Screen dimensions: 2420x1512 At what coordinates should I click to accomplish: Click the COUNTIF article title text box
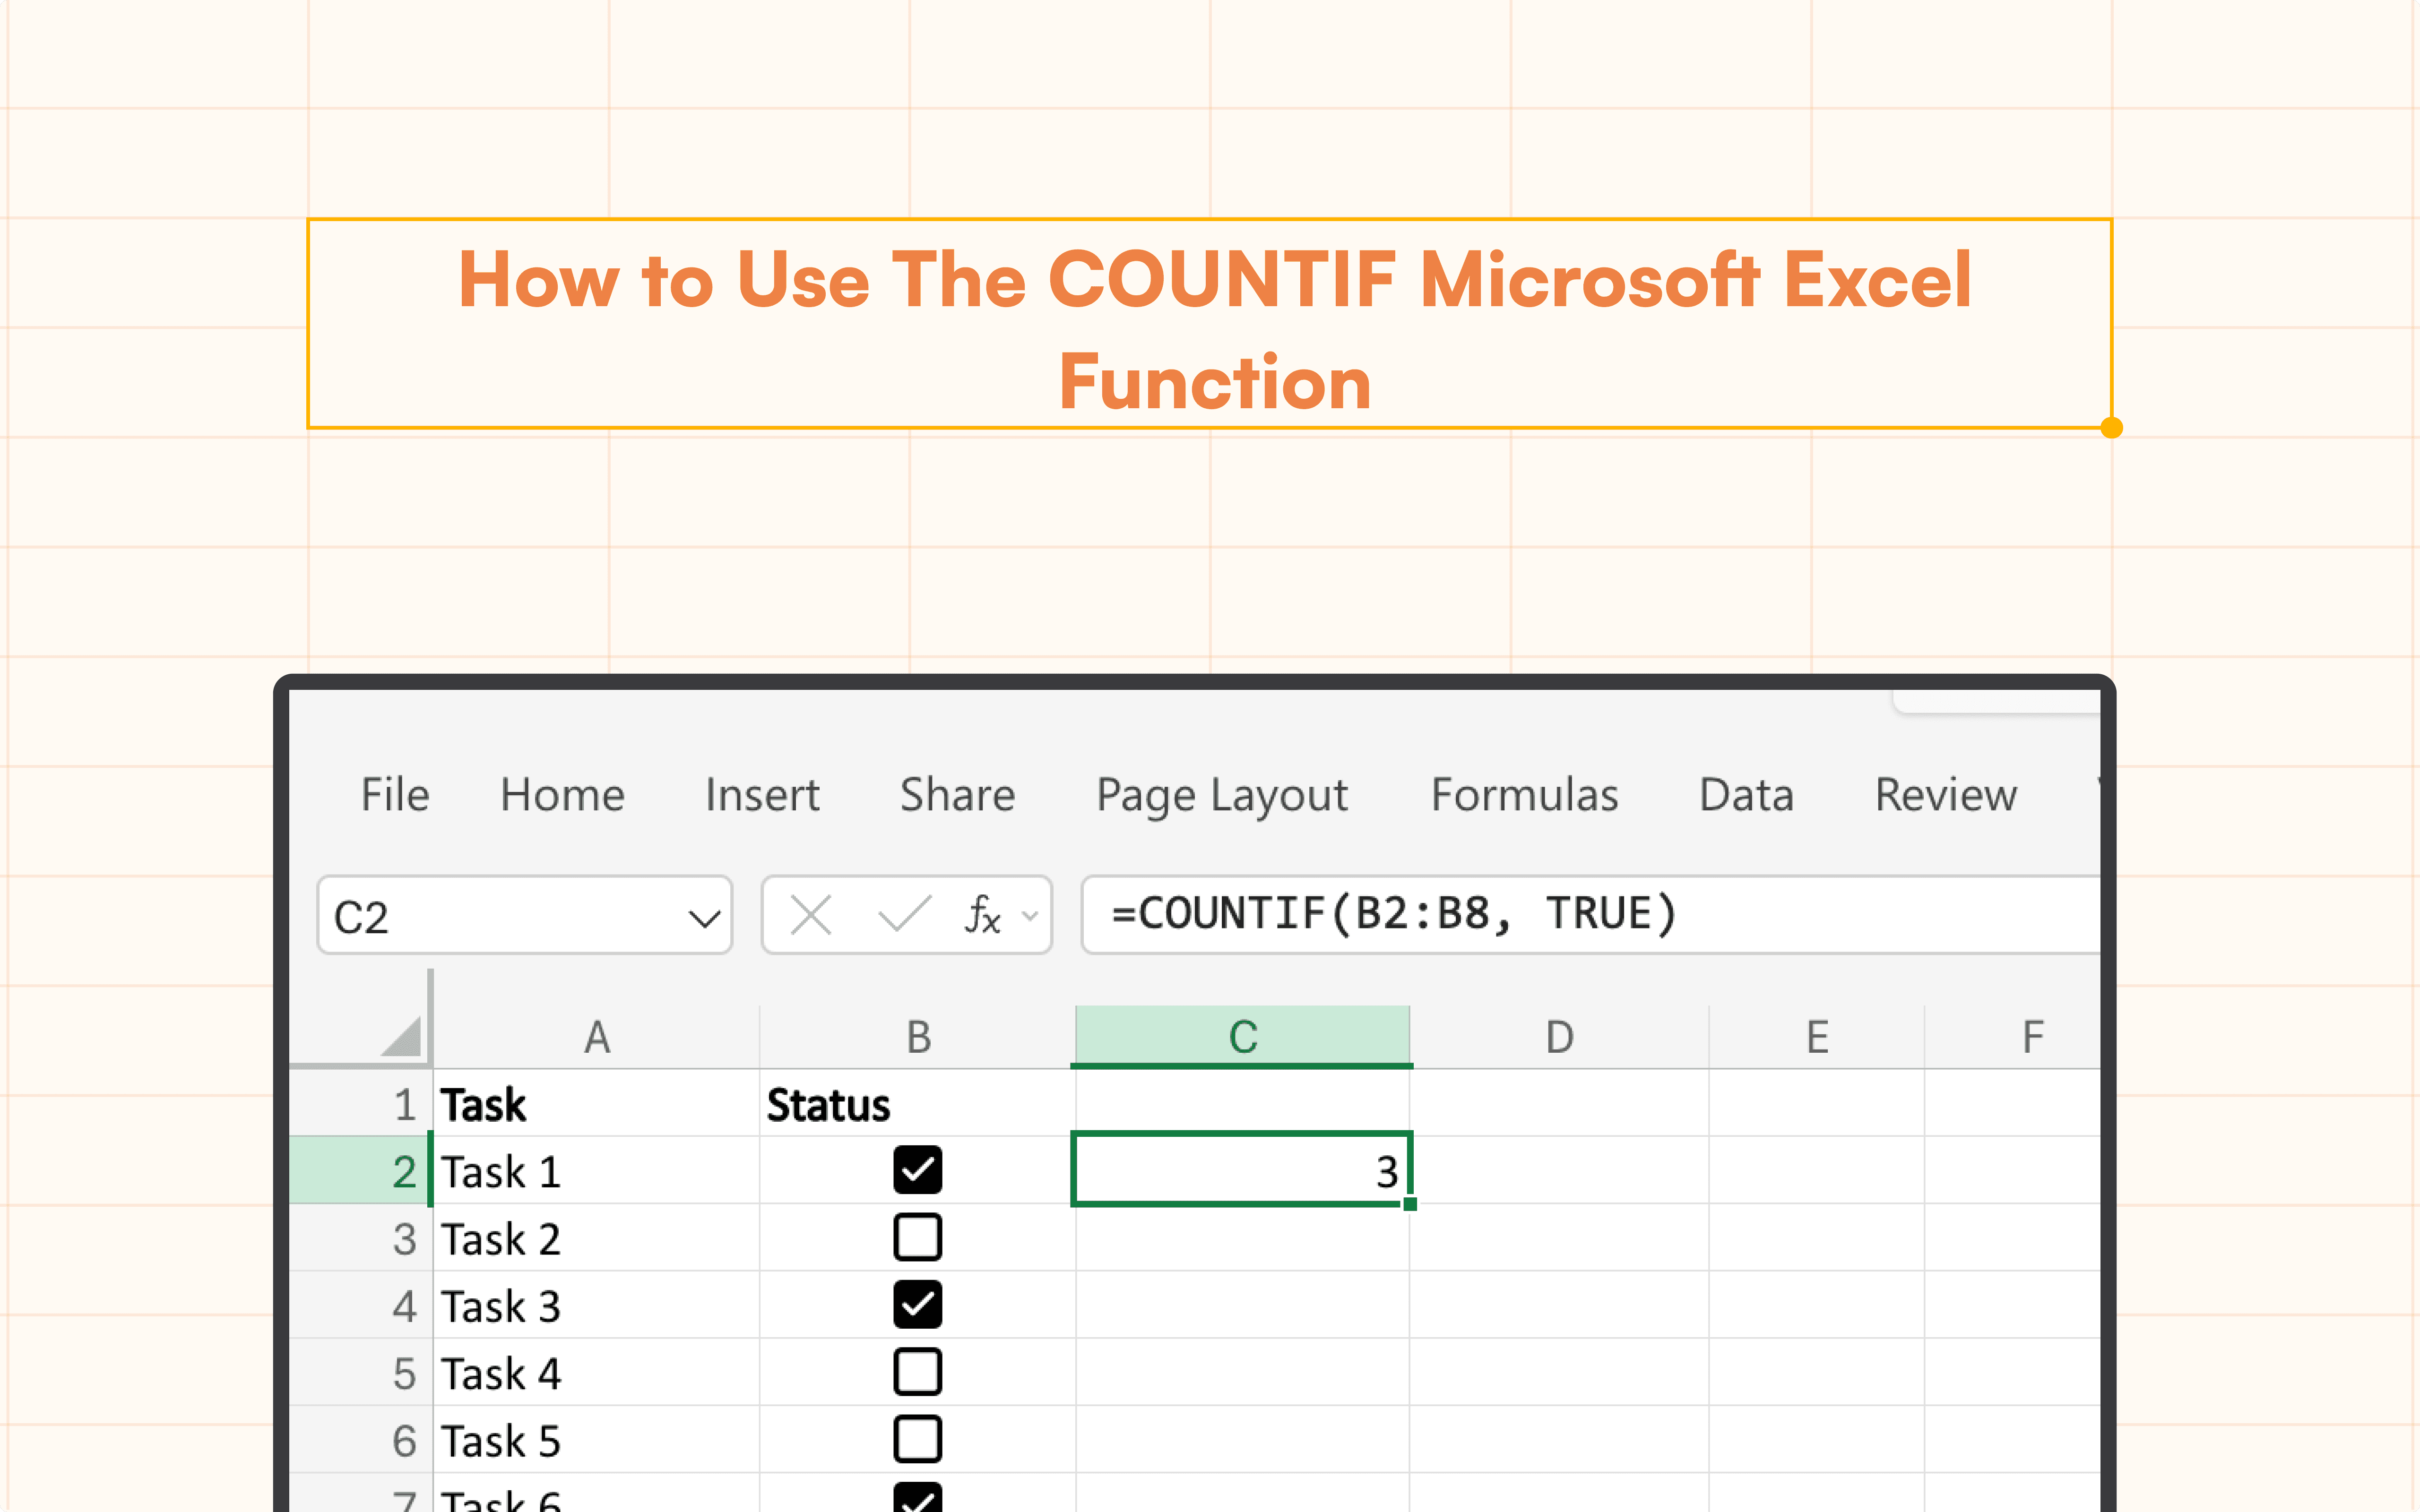point(1209,324)
